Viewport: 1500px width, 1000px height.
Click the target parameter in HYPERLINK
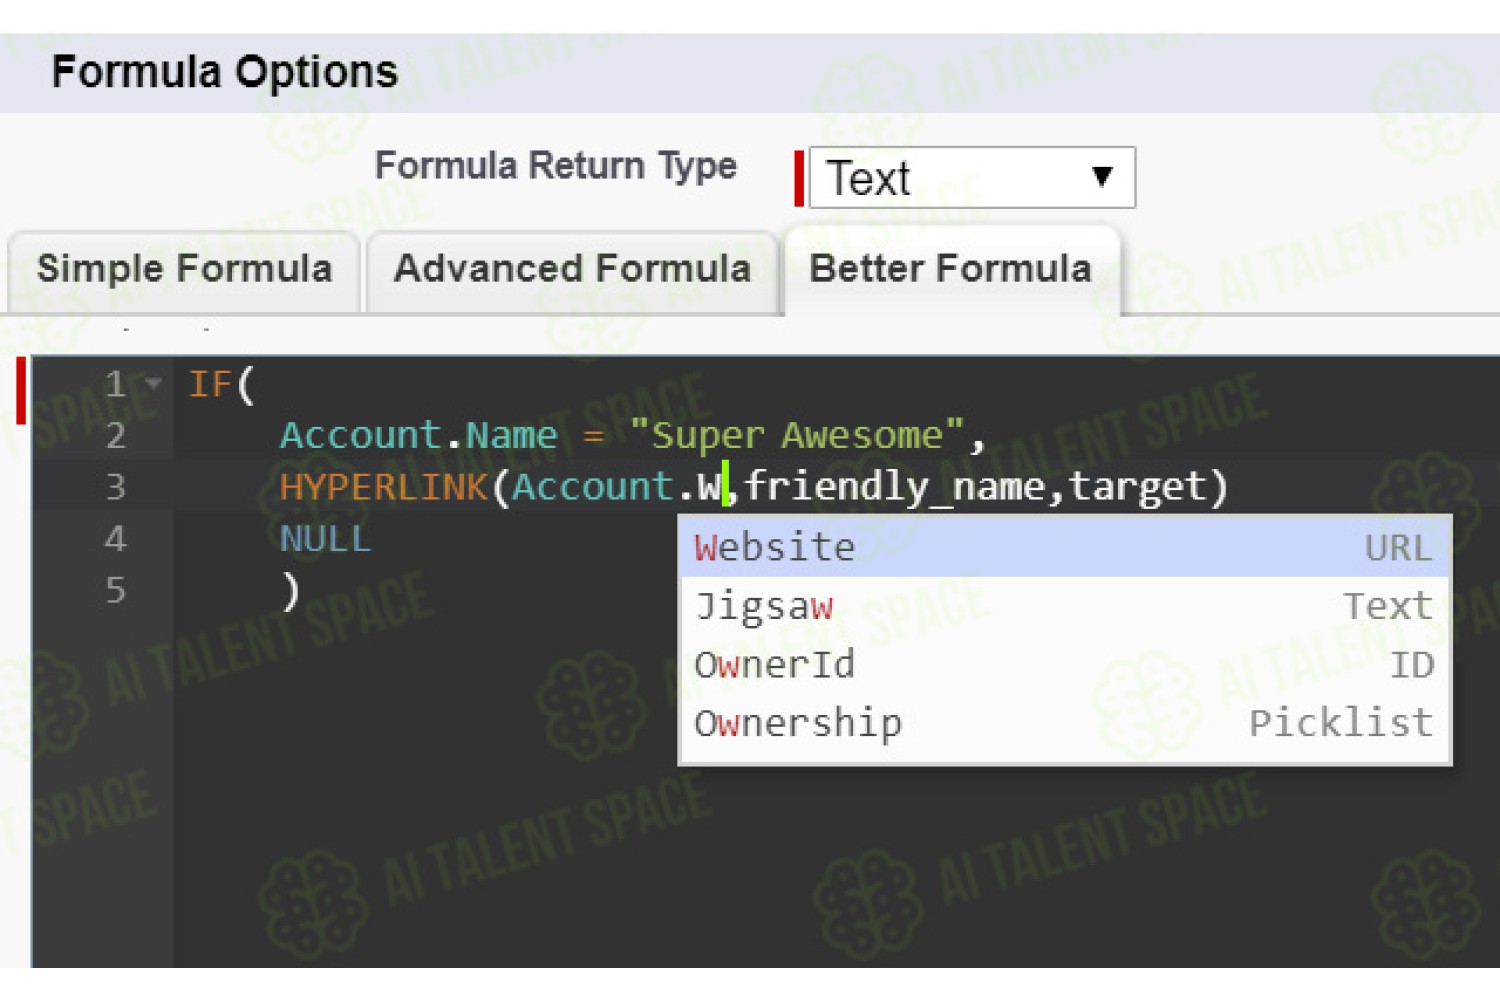pos(1138,487)
